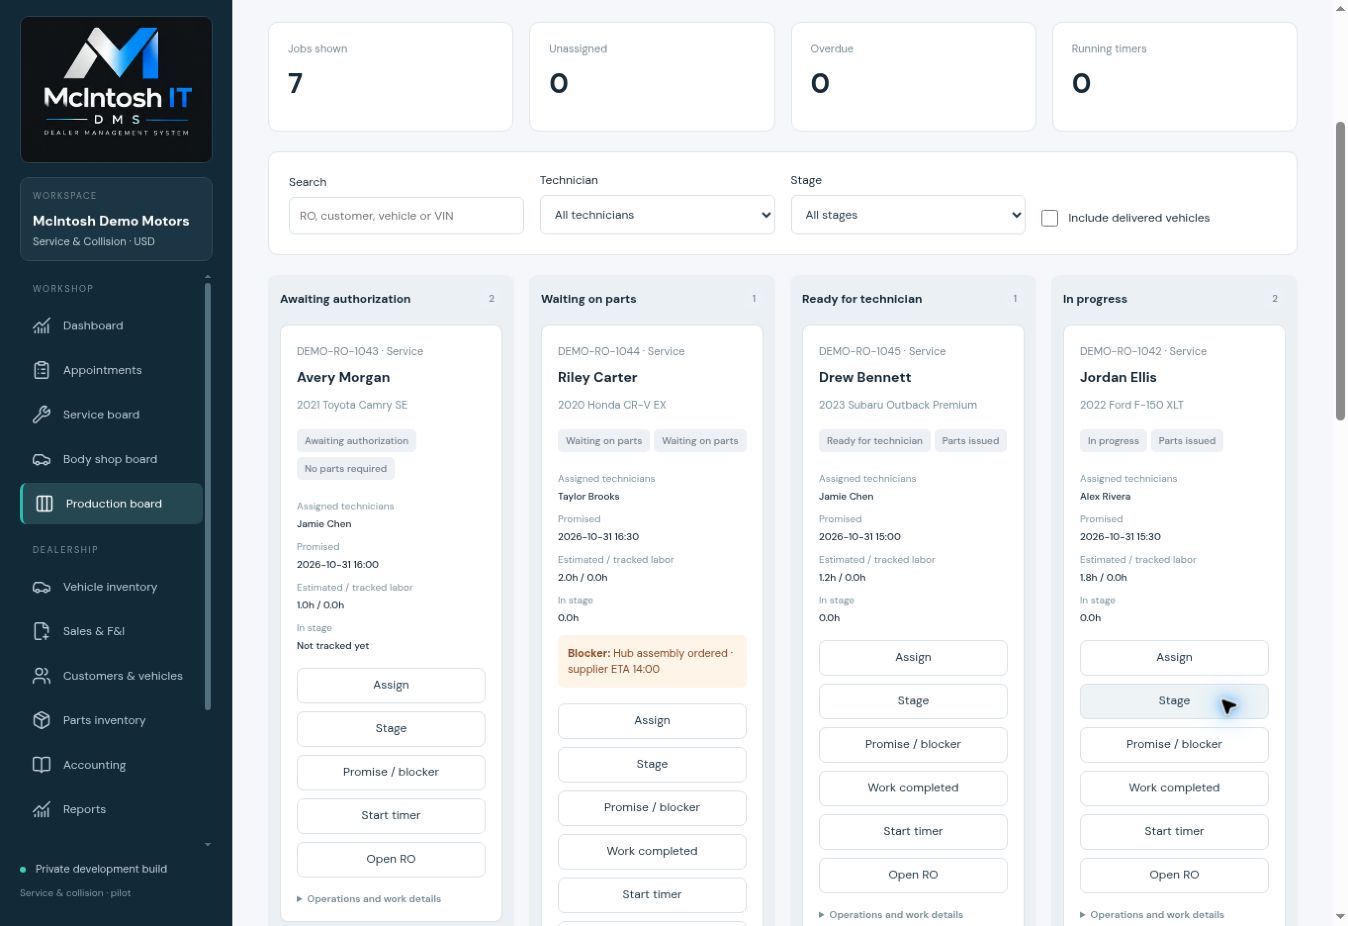Screen dimensions: 1348x926
Task: Focus the RO, customer, vehicle search field
Action: tap(406, 216)
